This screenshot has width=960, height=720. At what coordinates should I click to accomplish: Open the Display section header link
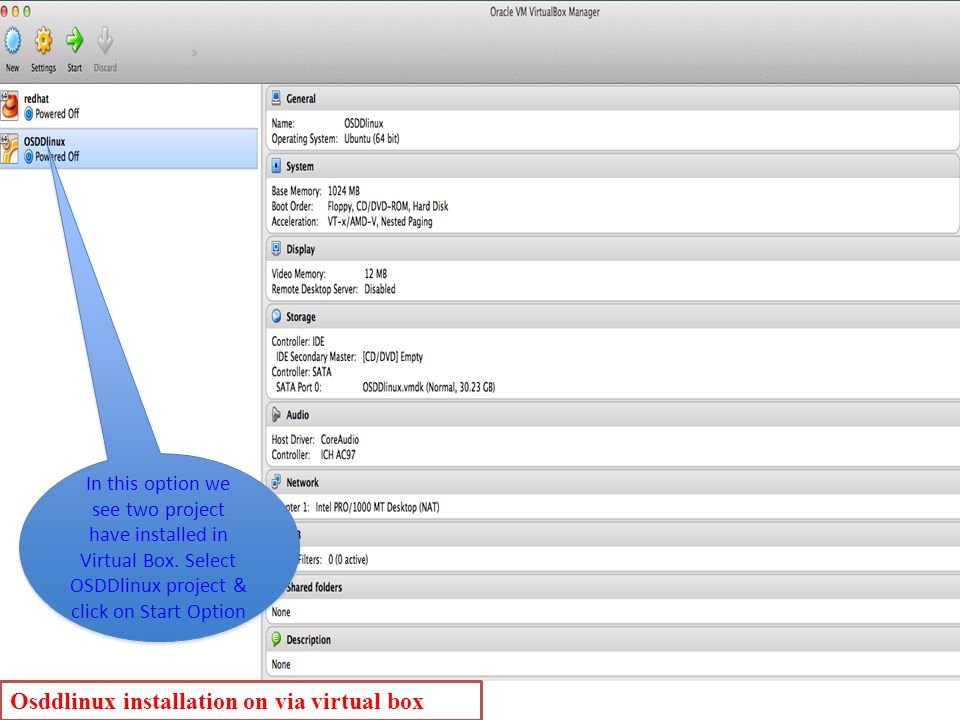(301, 249)
